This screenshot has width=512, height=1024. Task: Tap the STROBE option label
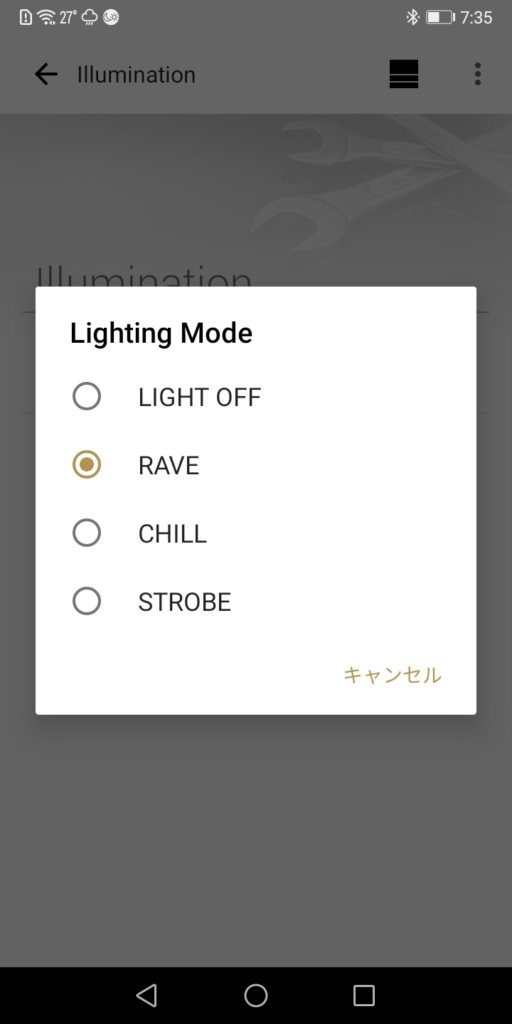[x=185, y=601]
